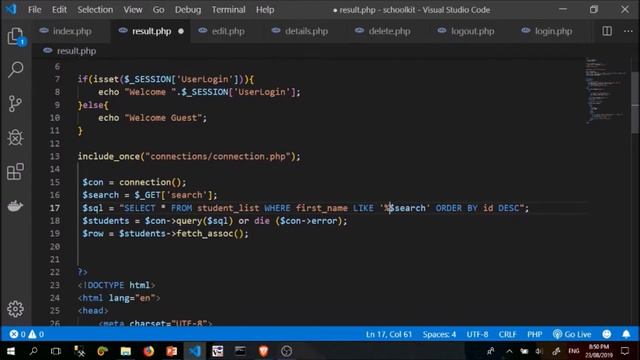Click the ENG input language indicator
This screenshot has height=360, width=640.
click(x=573, y=351)
